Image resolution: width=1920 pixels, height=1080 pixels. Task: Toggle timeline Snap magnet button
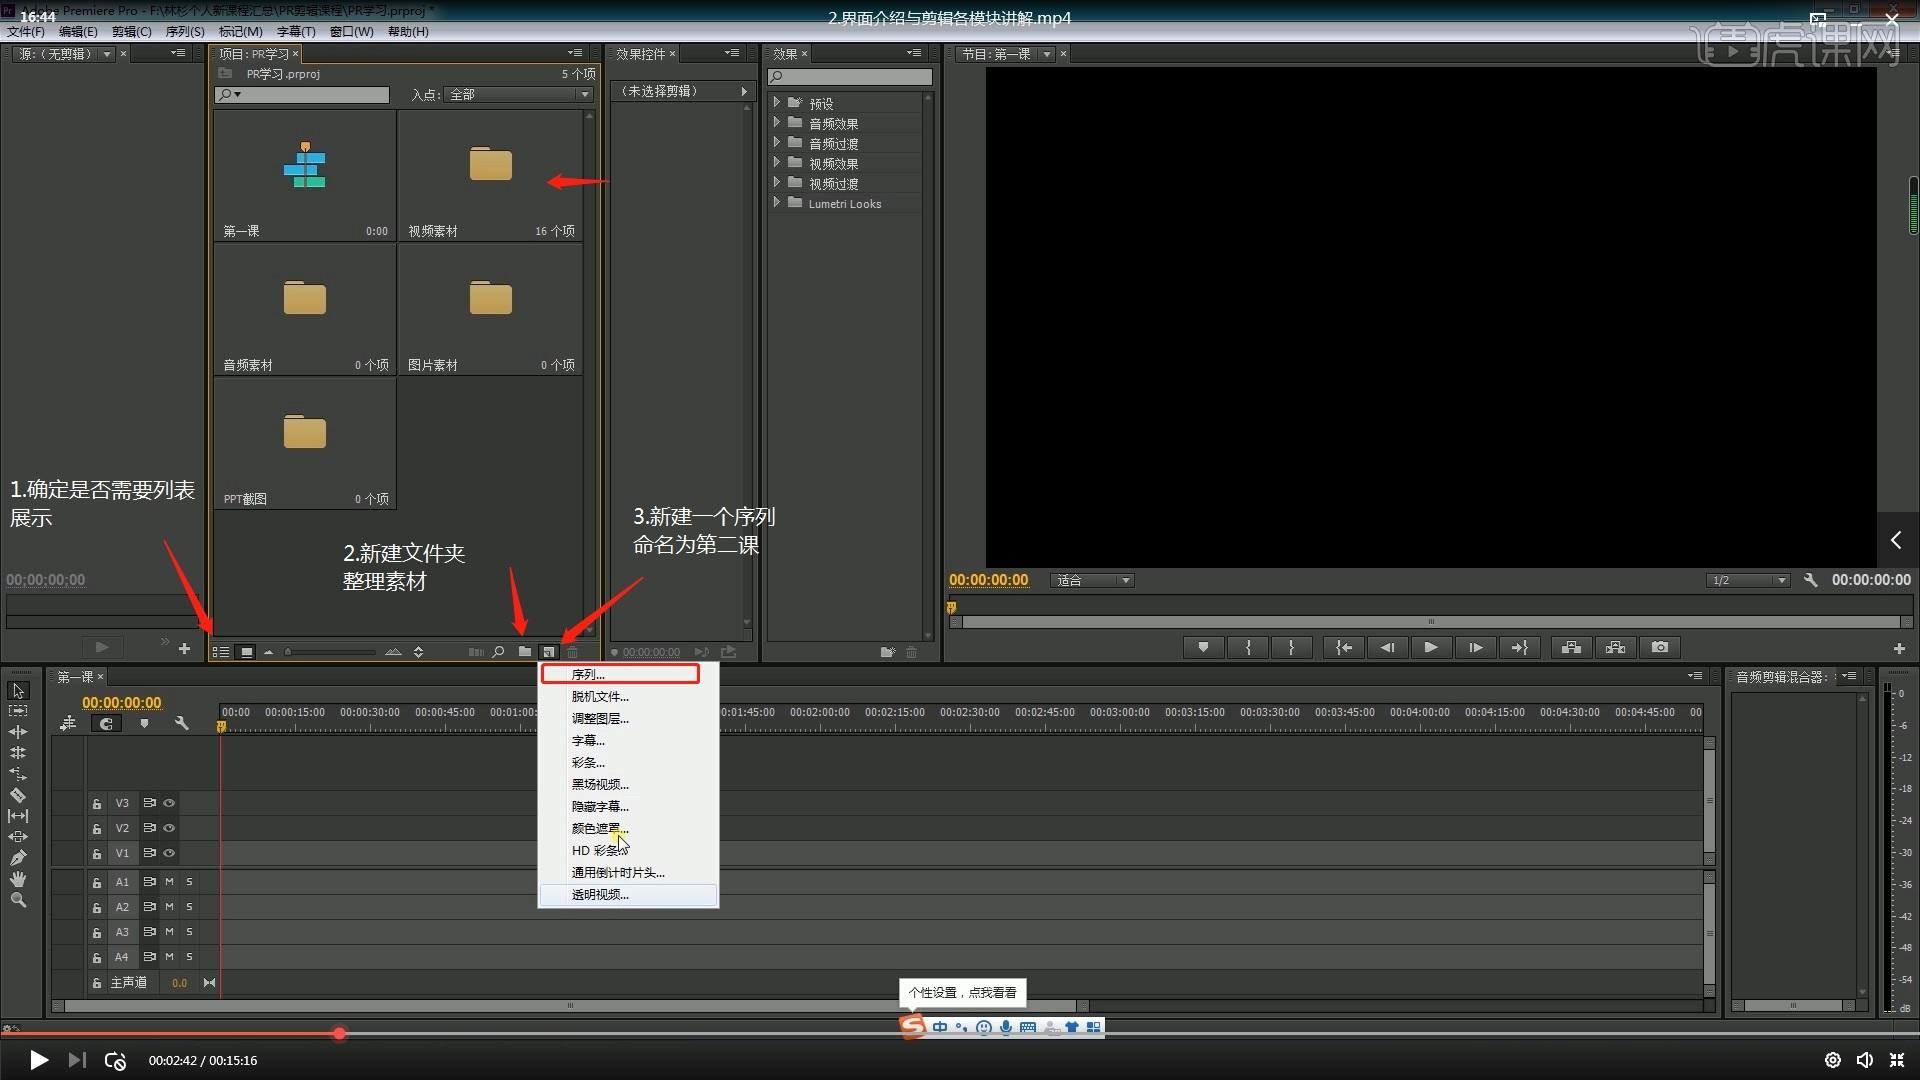(x=106, y=723)
